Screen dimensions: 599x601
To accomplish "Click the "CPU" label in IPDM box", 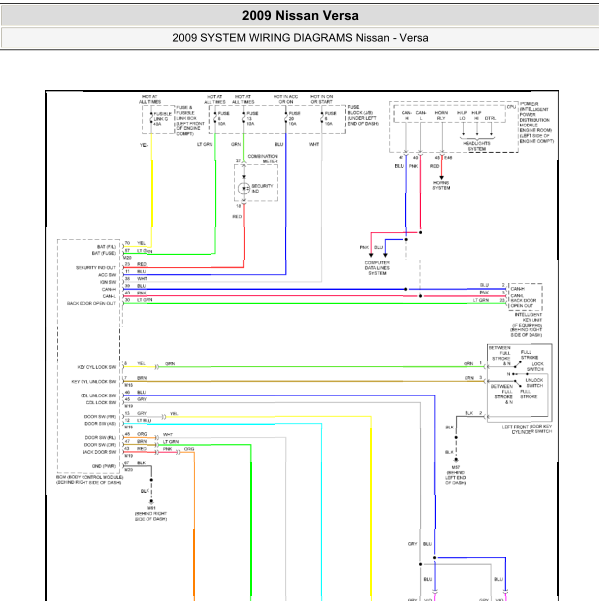I will pyautogui.click(x=512, y=107).
